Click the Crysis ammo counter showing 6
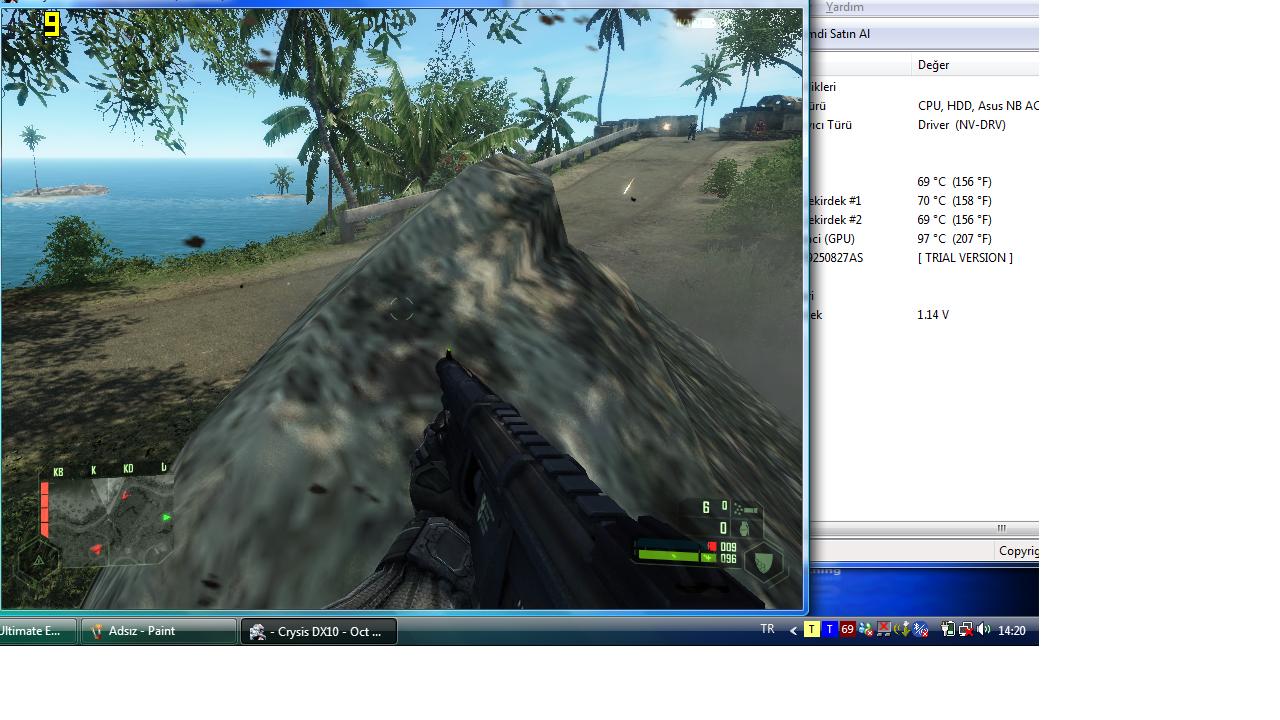 (706, 507)
